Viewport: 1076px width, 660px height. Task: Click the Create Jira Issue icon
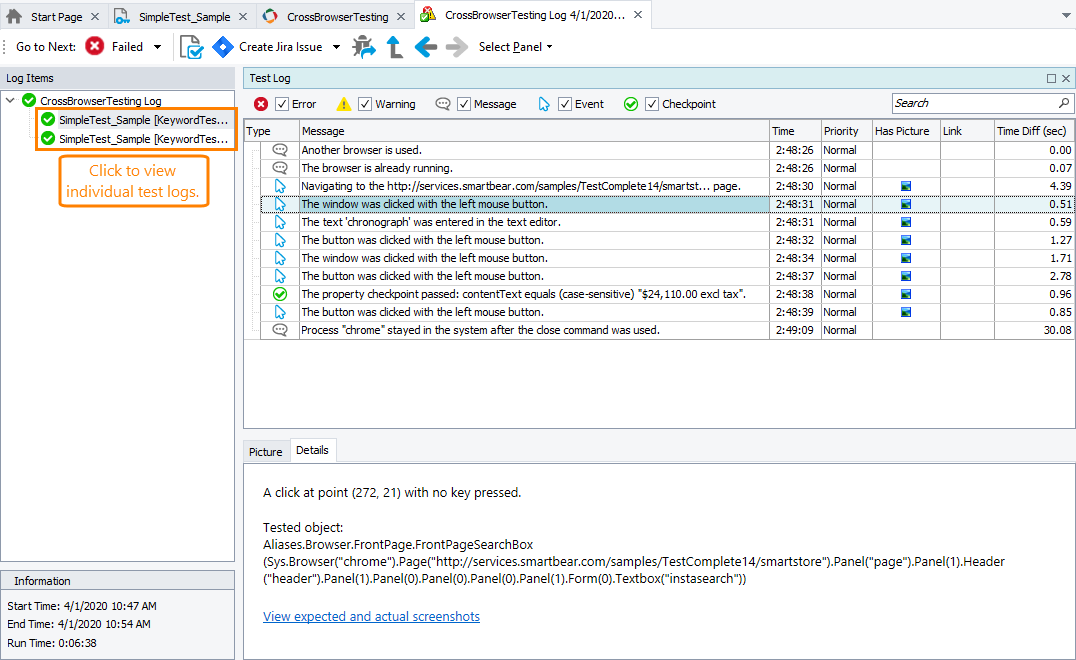click(223, 47)
